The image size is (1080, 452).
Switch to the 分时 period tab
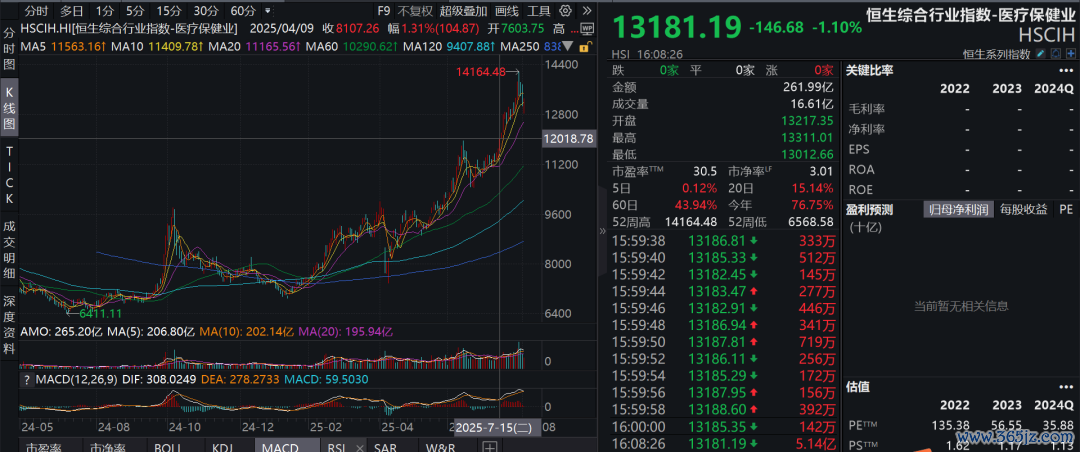36,11
